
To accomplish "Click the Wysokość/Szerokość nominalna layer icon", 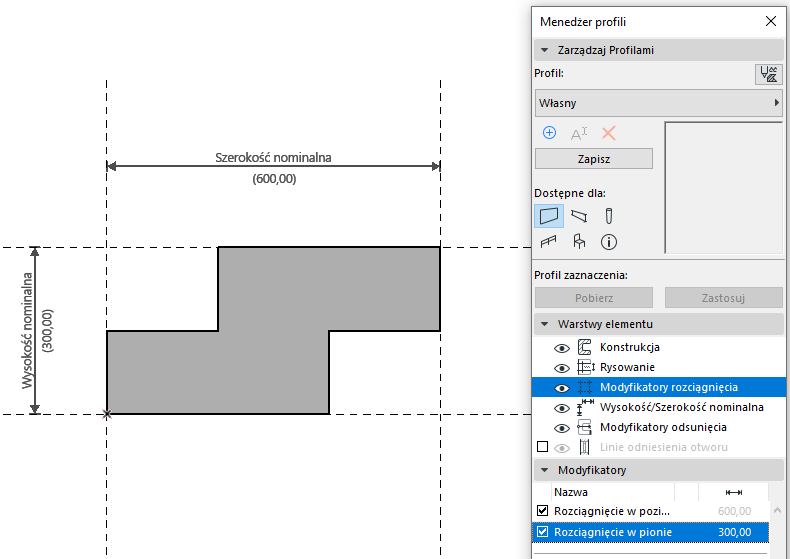I will [585, 407].
